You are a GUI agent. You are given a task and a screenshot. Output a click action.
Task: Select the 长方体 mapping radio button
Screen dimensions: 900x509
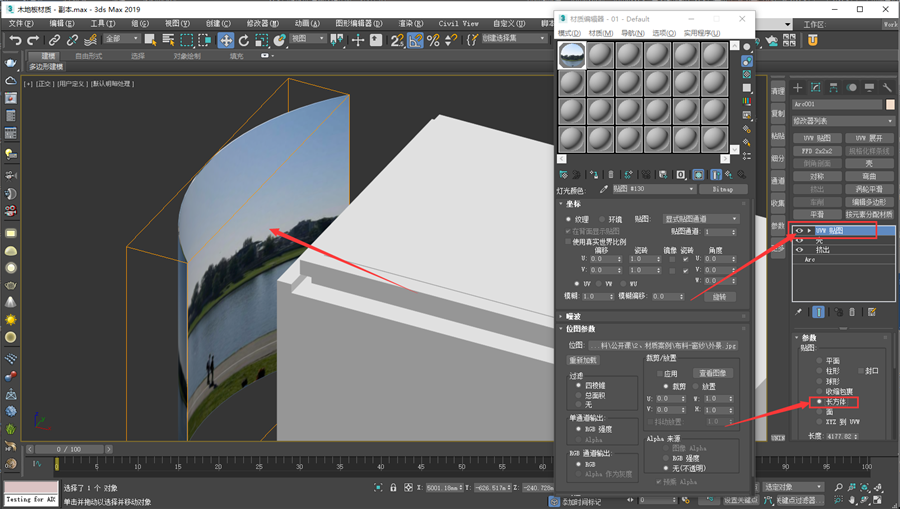pos(820,402)
